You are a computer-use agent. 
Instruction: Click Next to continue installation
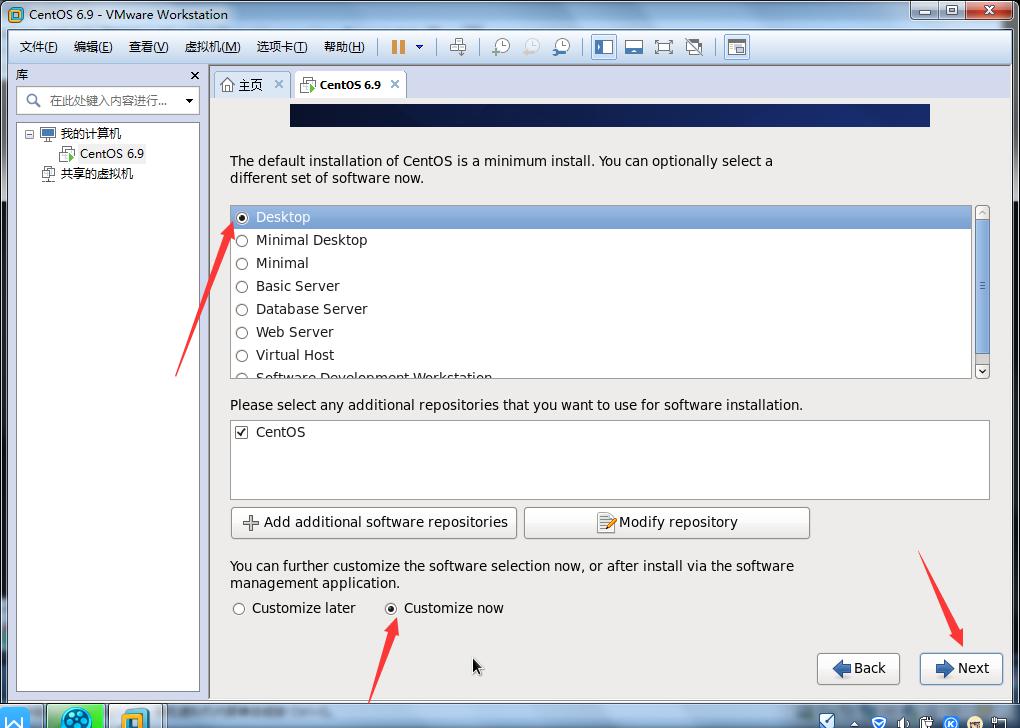[961, 669]
